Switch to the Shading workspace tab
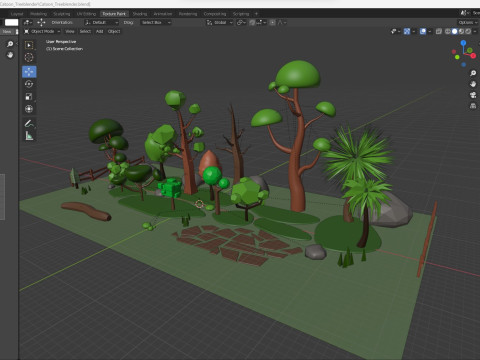 140,14
